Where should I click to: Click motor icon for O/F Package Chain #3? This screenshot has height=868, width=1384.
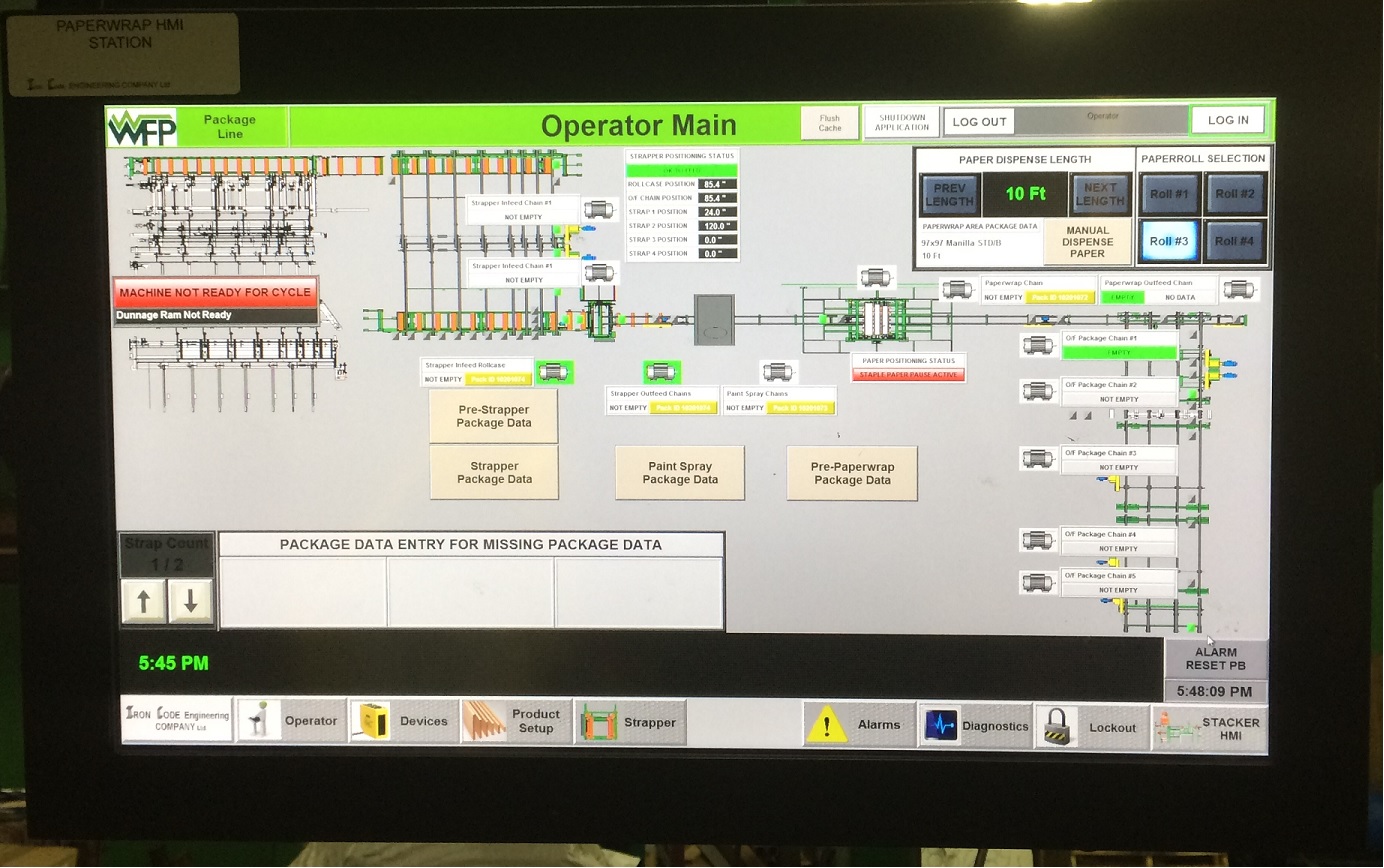1038,458
